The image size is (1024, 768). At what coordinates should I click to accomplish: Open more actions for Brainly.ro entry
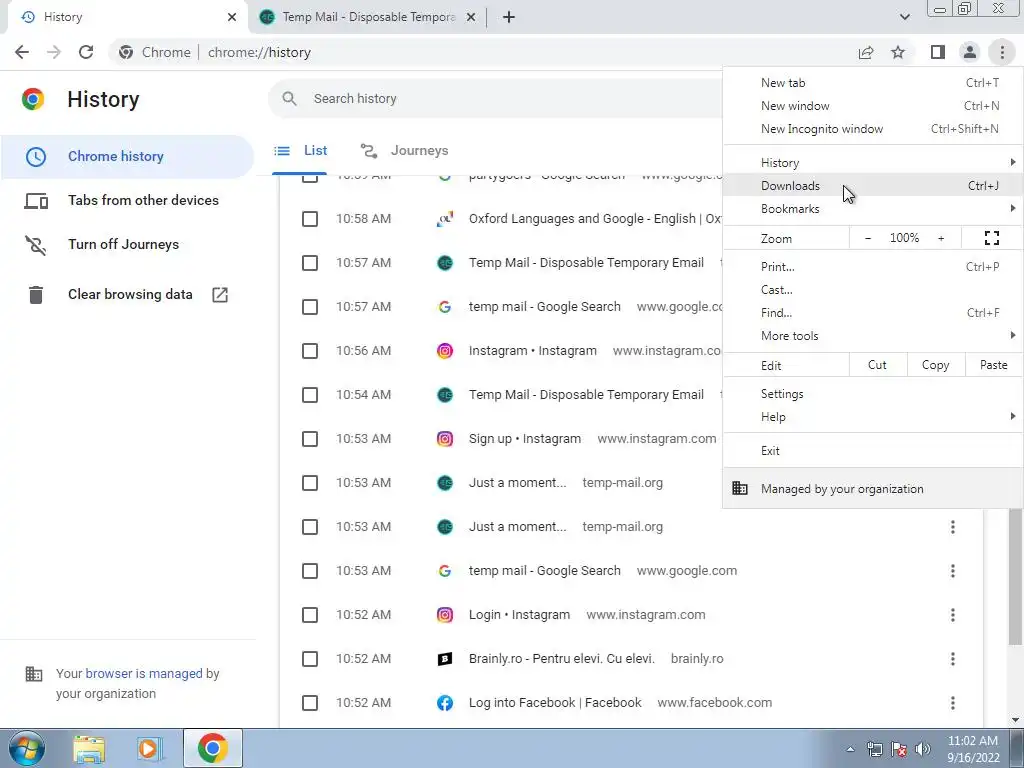click(x=953, y=659)
